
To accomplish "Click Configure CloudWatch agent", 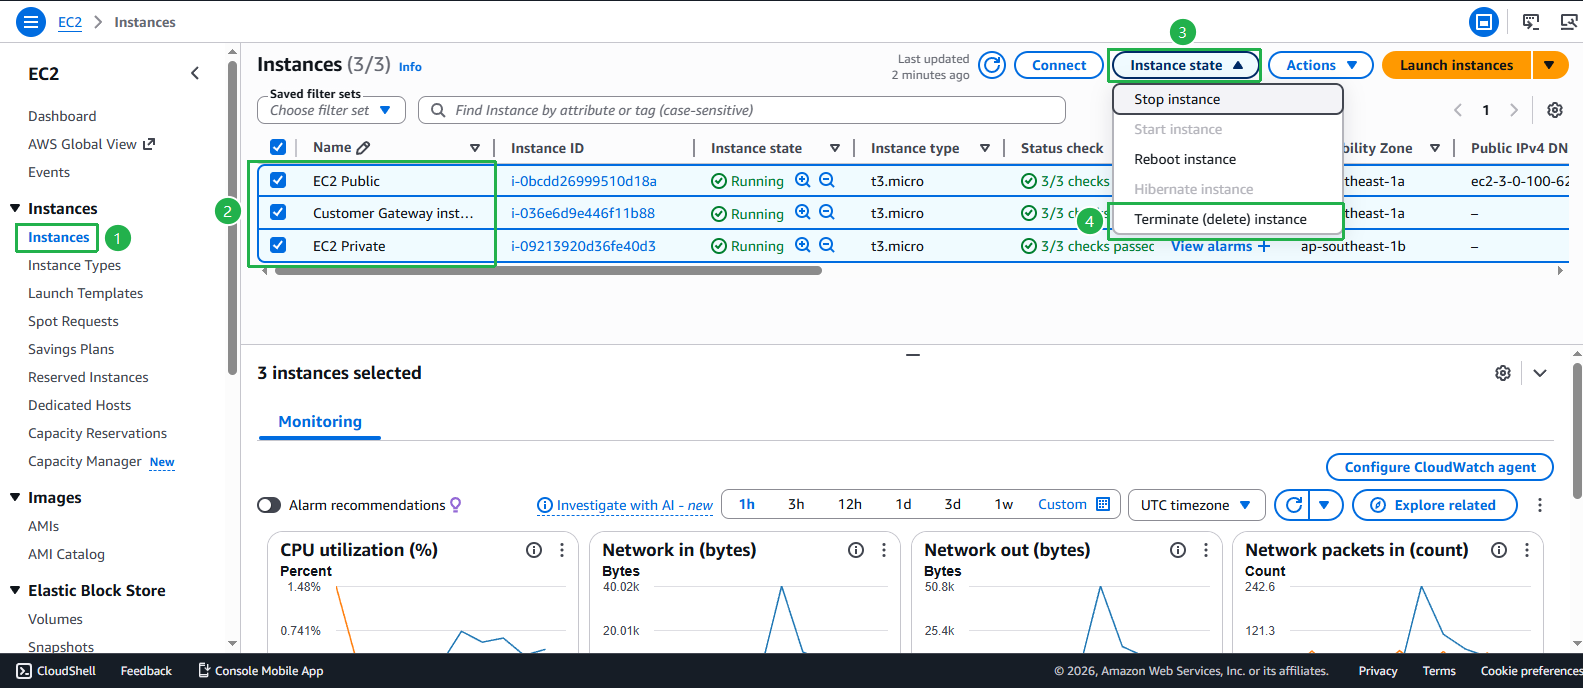I will [x=1440, y=467].
